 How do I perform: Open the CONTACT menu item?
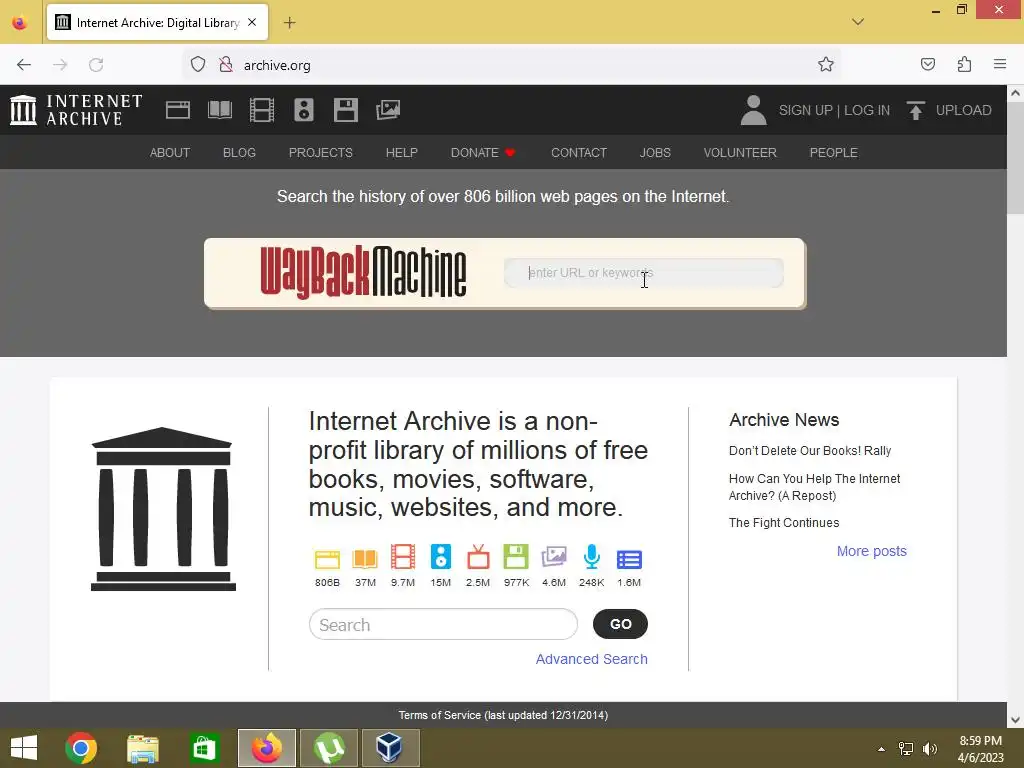pyautogui.click(x=579, y=153)
